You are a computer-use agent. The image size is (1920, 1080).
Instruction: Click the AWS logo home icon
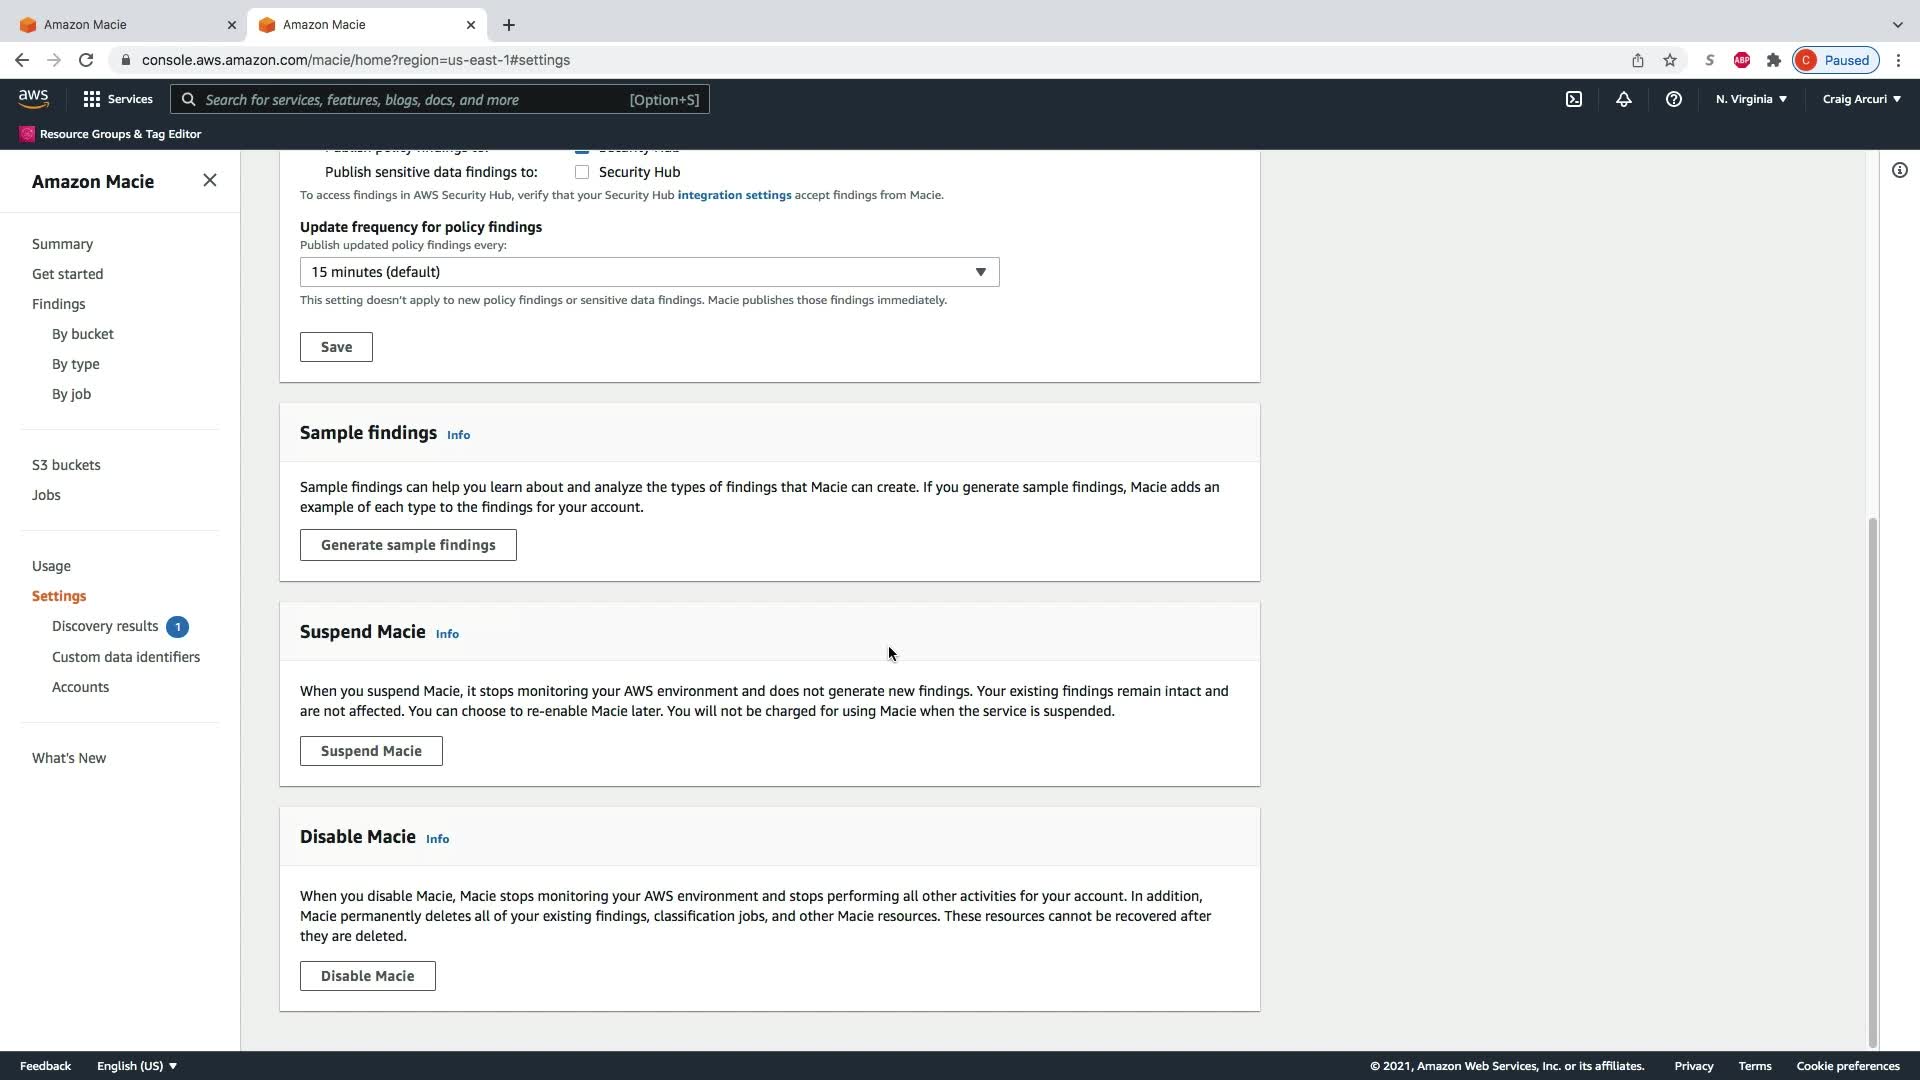coord(33,98)
